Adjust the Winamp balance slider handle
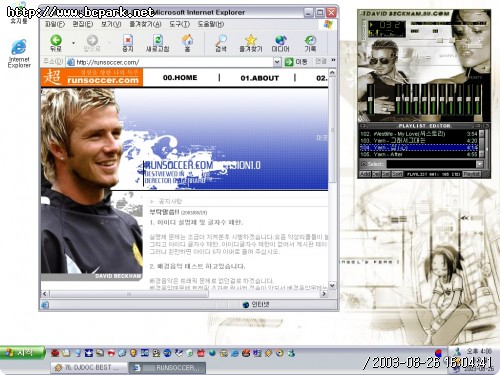 [451, 40]
